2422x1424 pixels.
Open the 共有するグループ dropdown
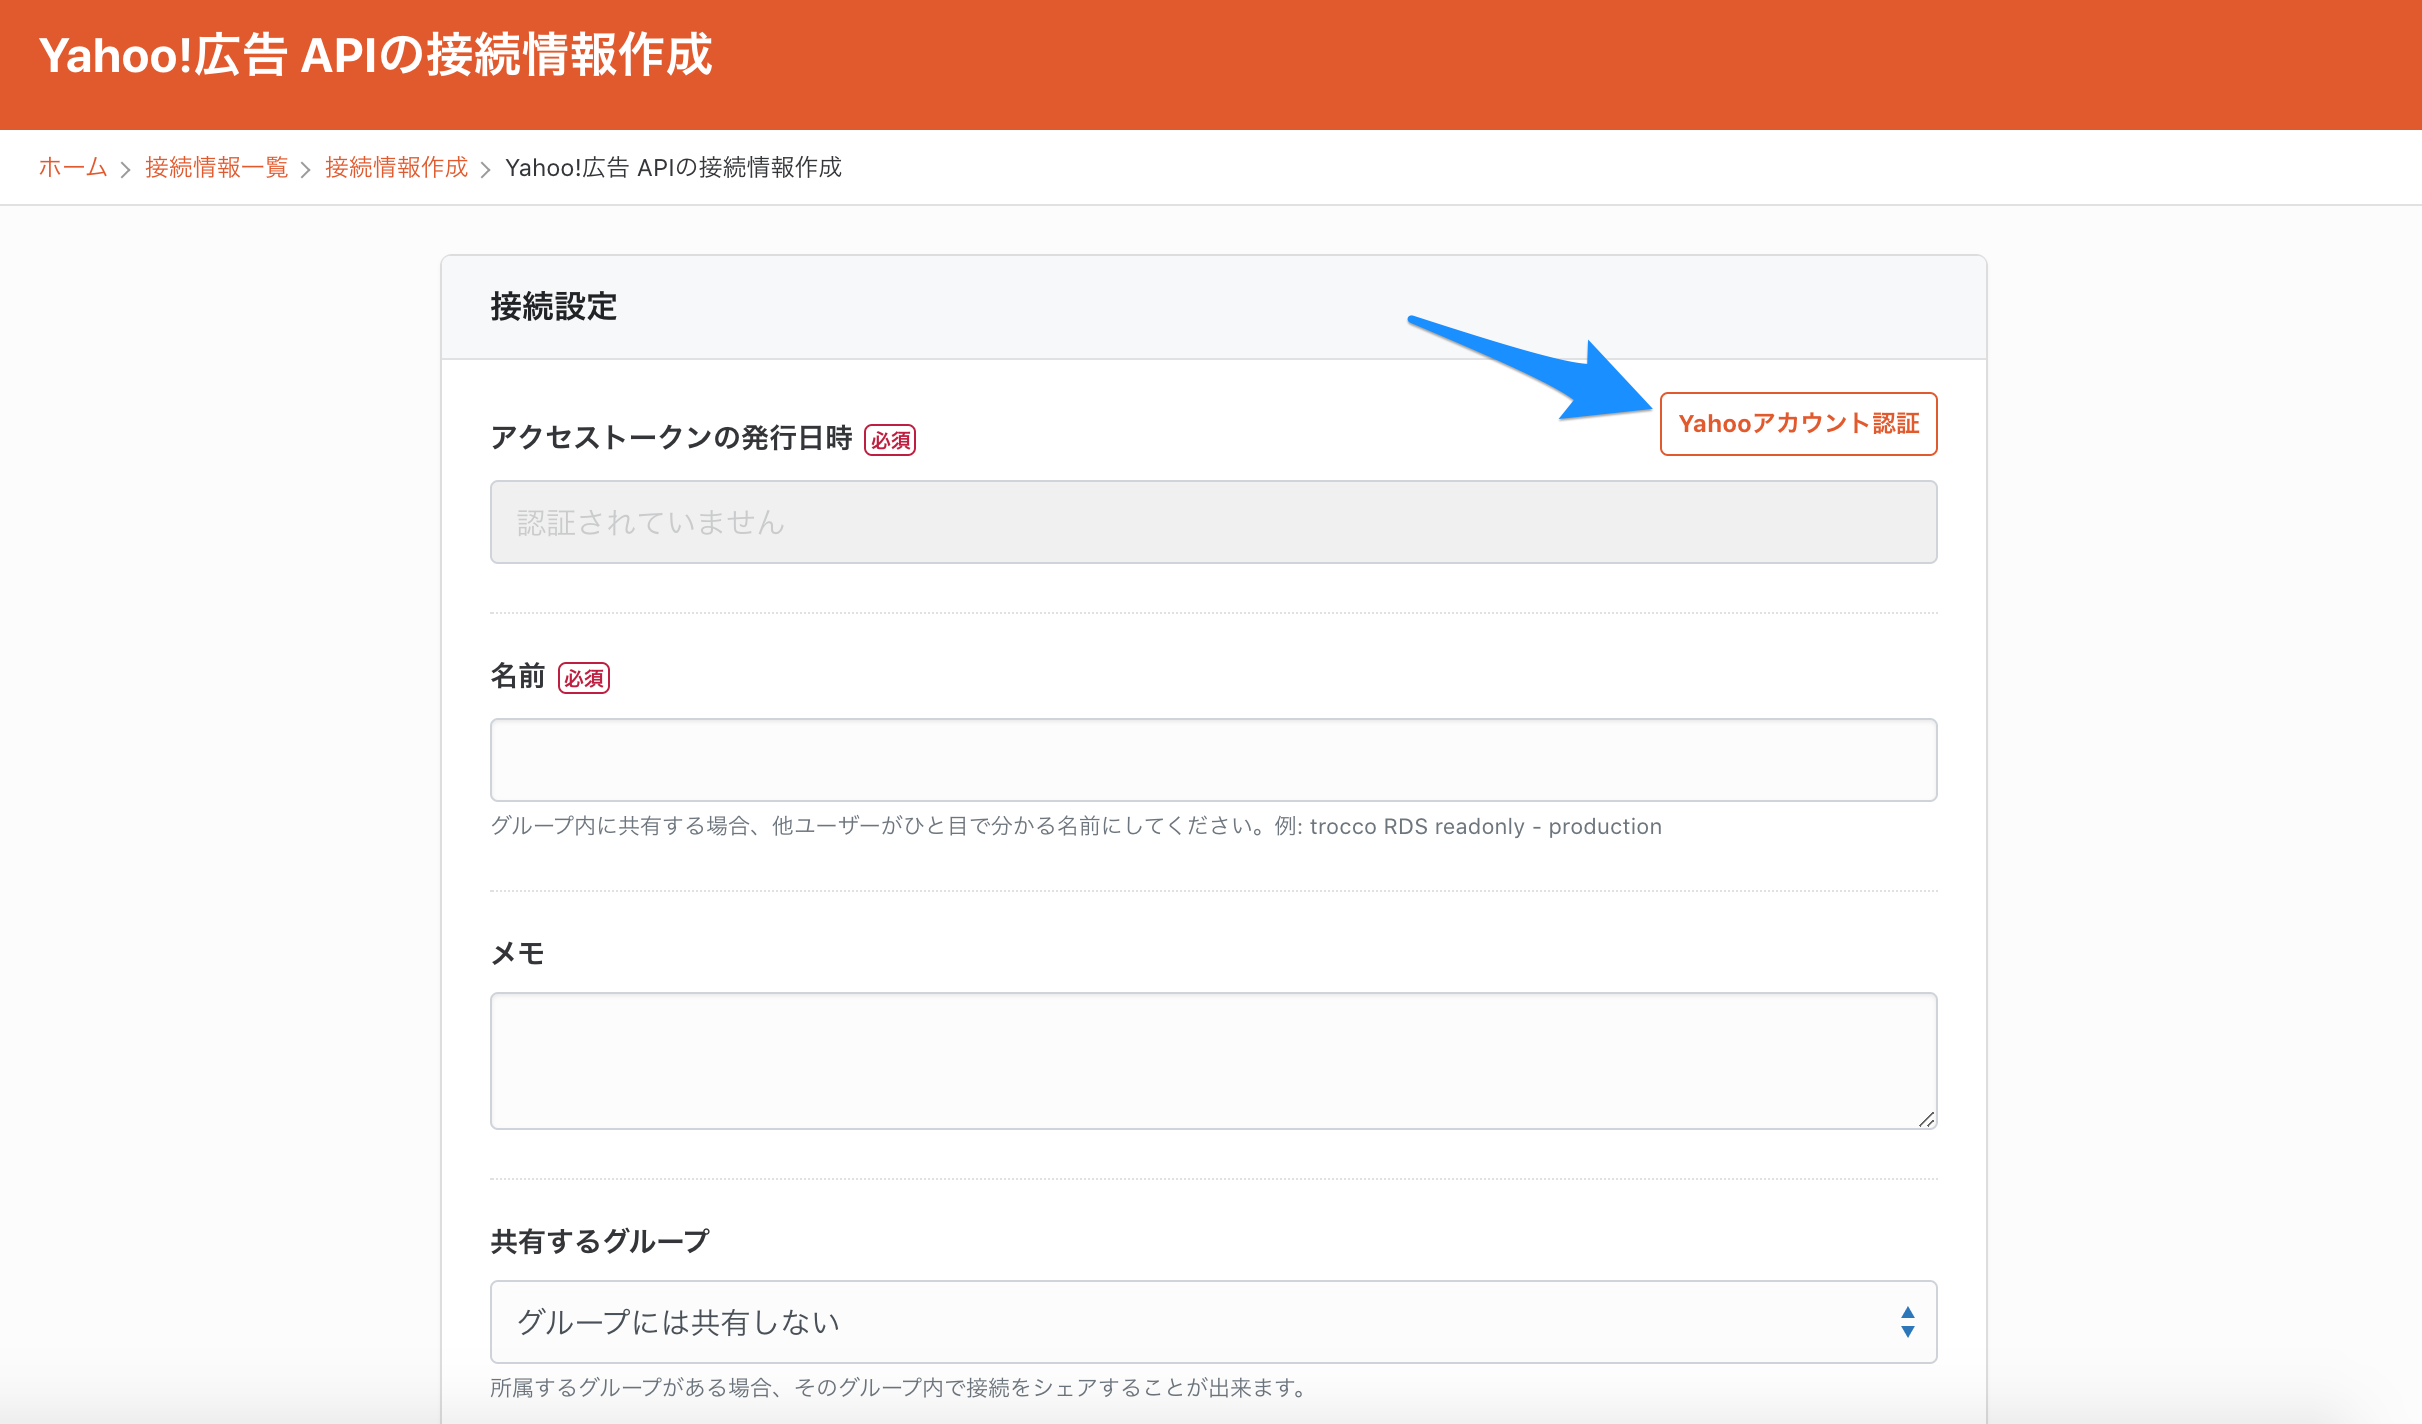pos(1213,1322)
